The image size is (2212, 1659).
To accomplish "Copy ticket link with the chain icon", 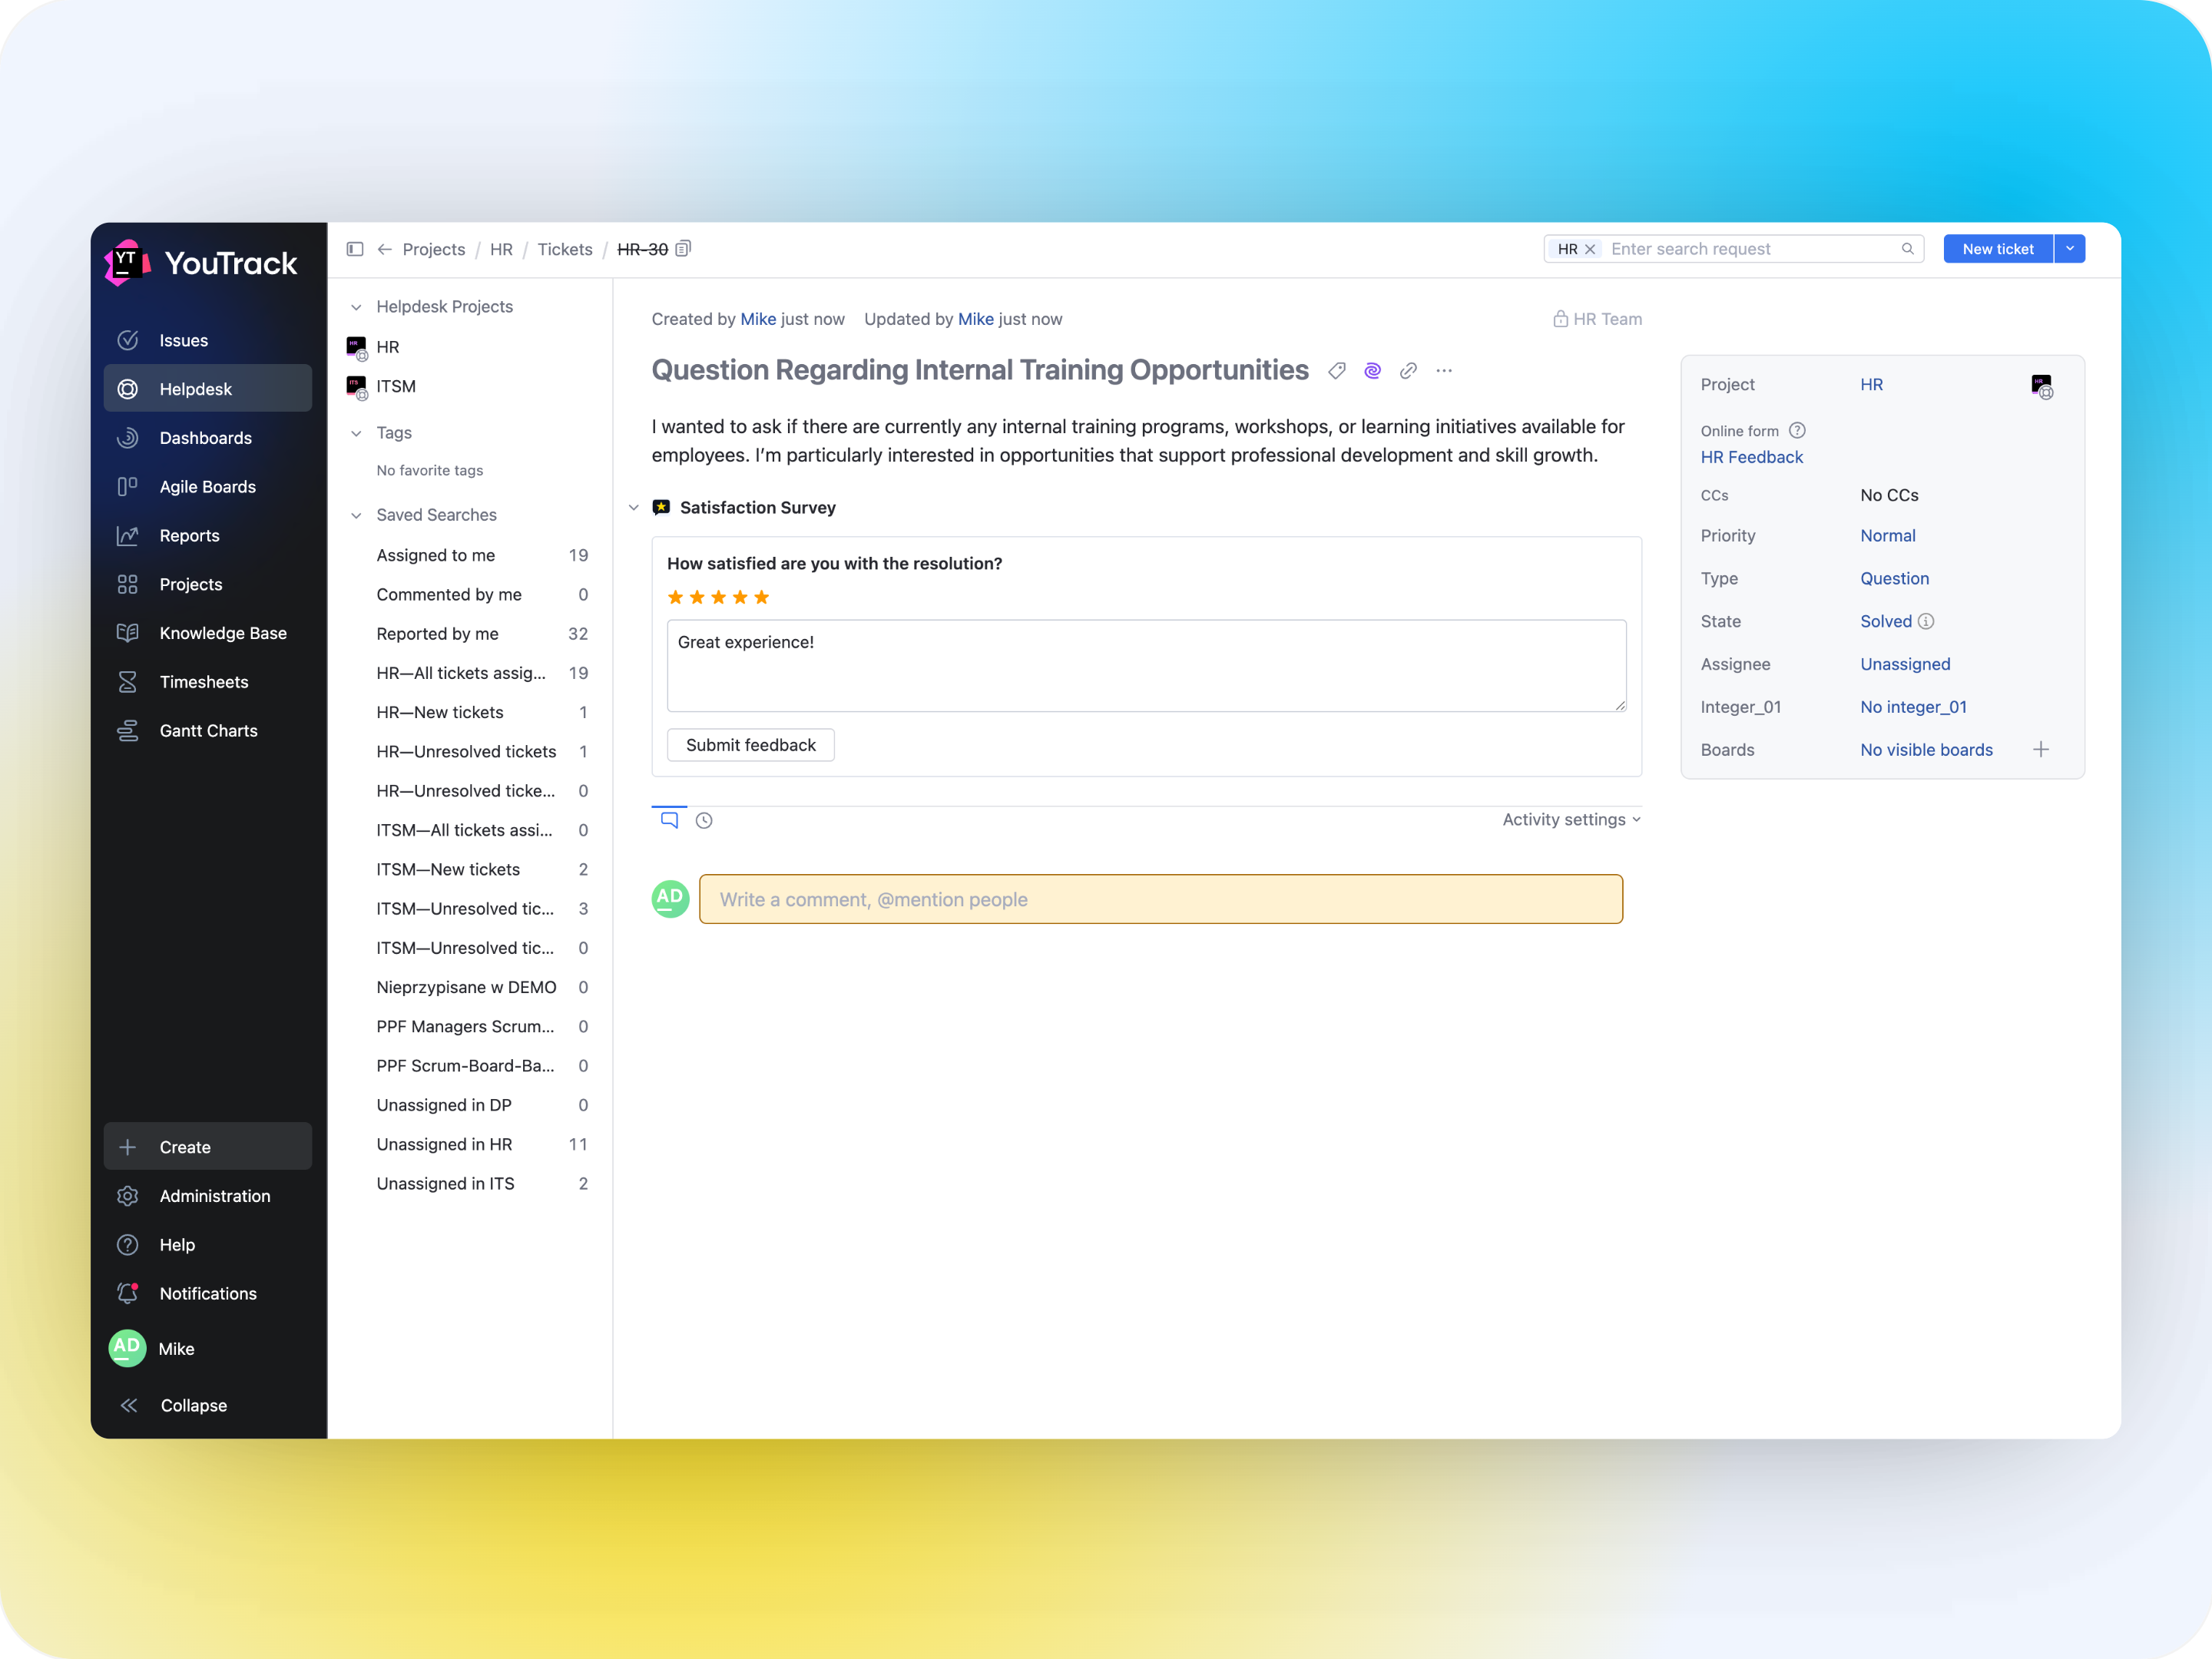I will [x=1408, y=371].
